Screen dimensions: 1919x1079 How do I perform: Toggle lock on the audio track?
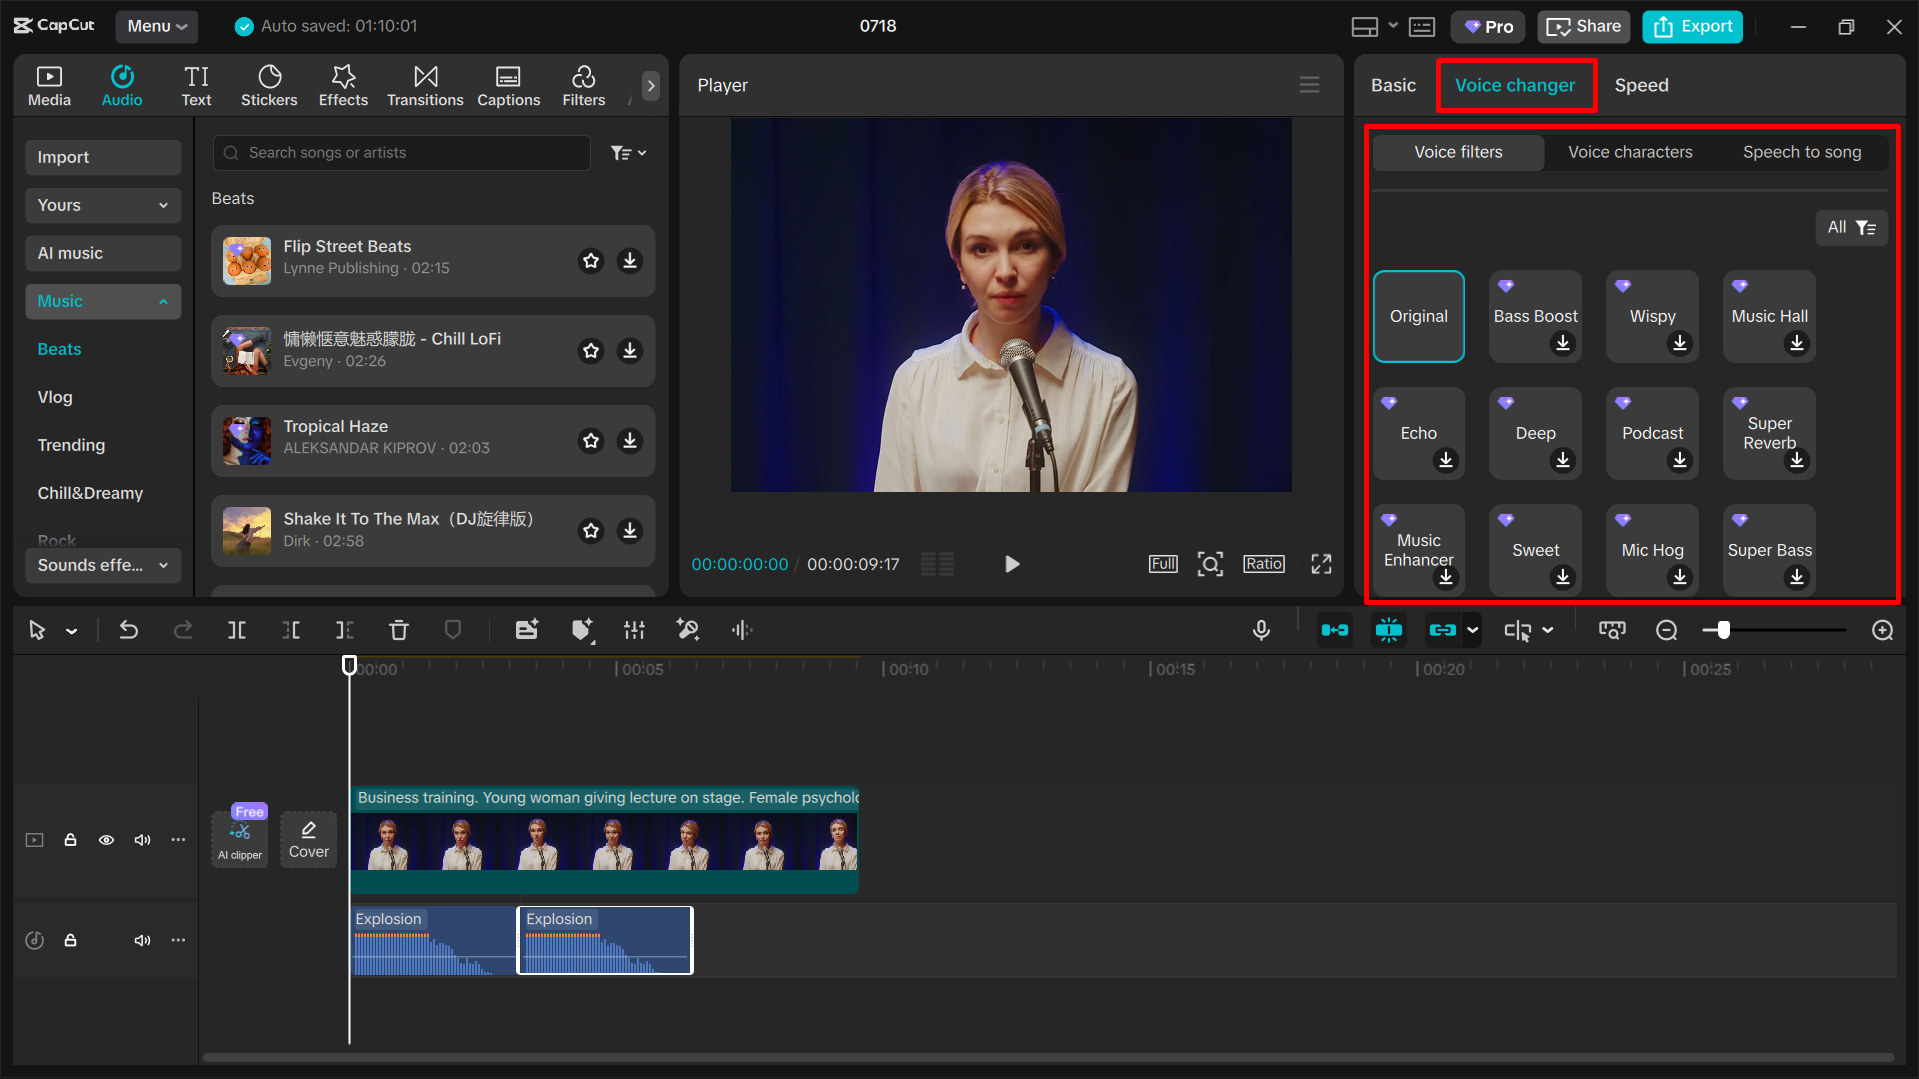(x=70, y=940)
